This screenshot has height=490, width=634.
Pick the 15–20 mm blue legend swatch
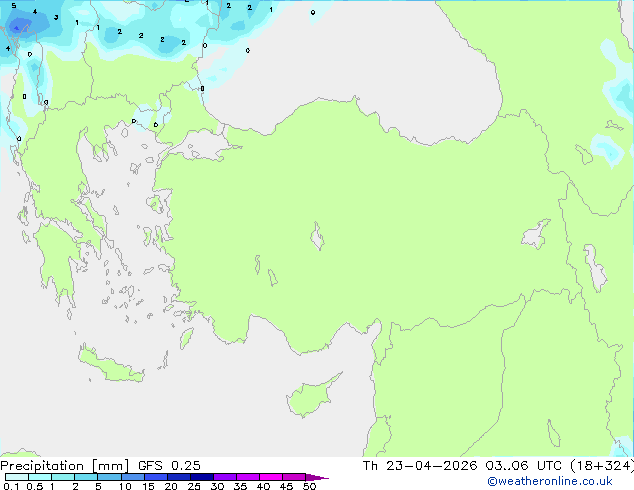tap(156, 477)
